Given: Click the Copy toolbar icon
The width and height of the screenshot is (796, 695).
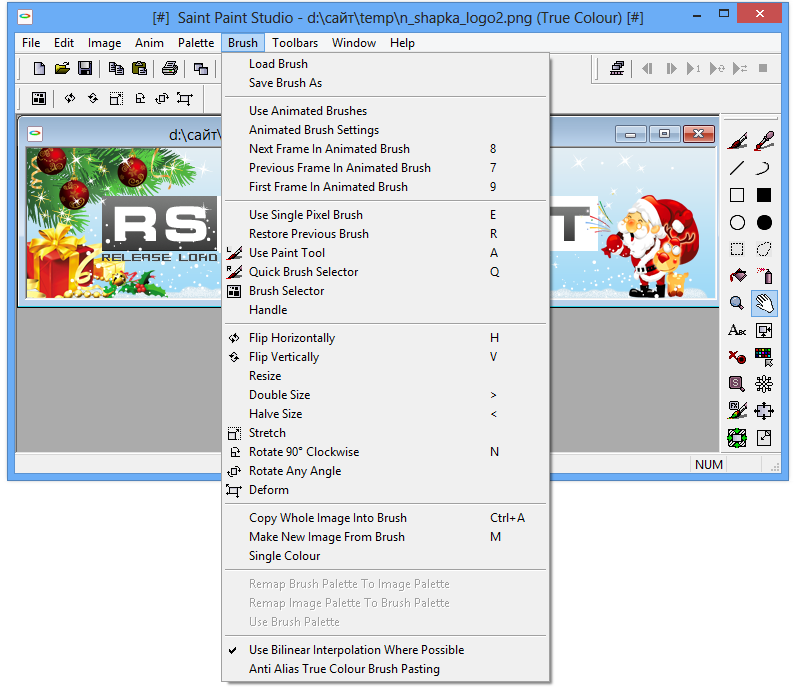Looking at the screenshot, I should 116,69.
